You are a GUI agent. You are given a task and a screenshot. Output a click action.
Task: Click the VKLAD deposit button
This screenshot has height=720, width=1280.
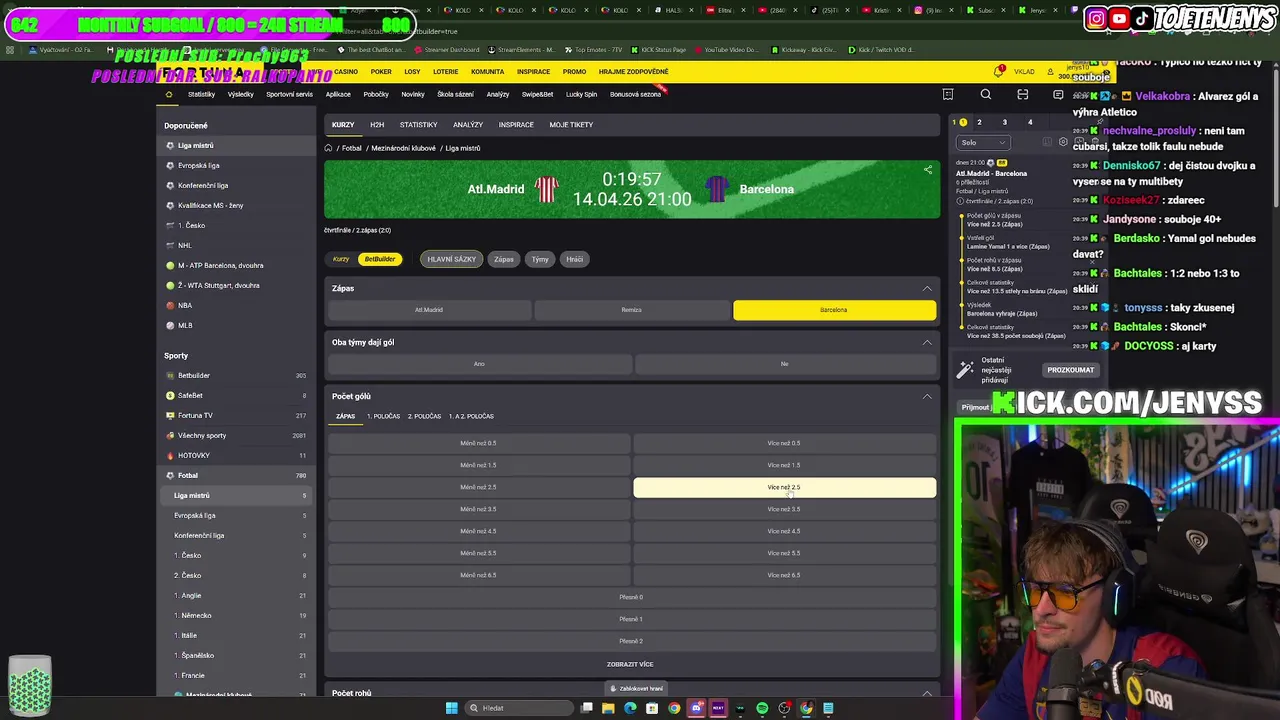coord(1024,72)
